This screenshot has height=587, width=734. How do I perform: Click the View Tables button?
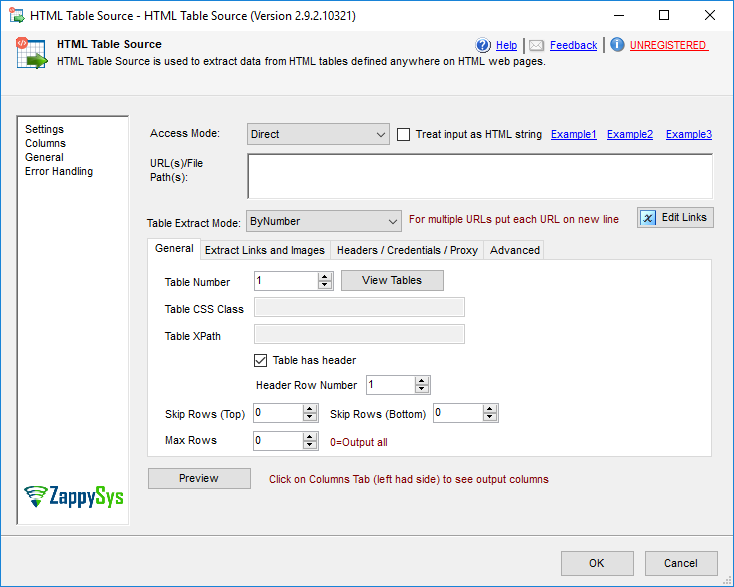click(x=392, y=280)
